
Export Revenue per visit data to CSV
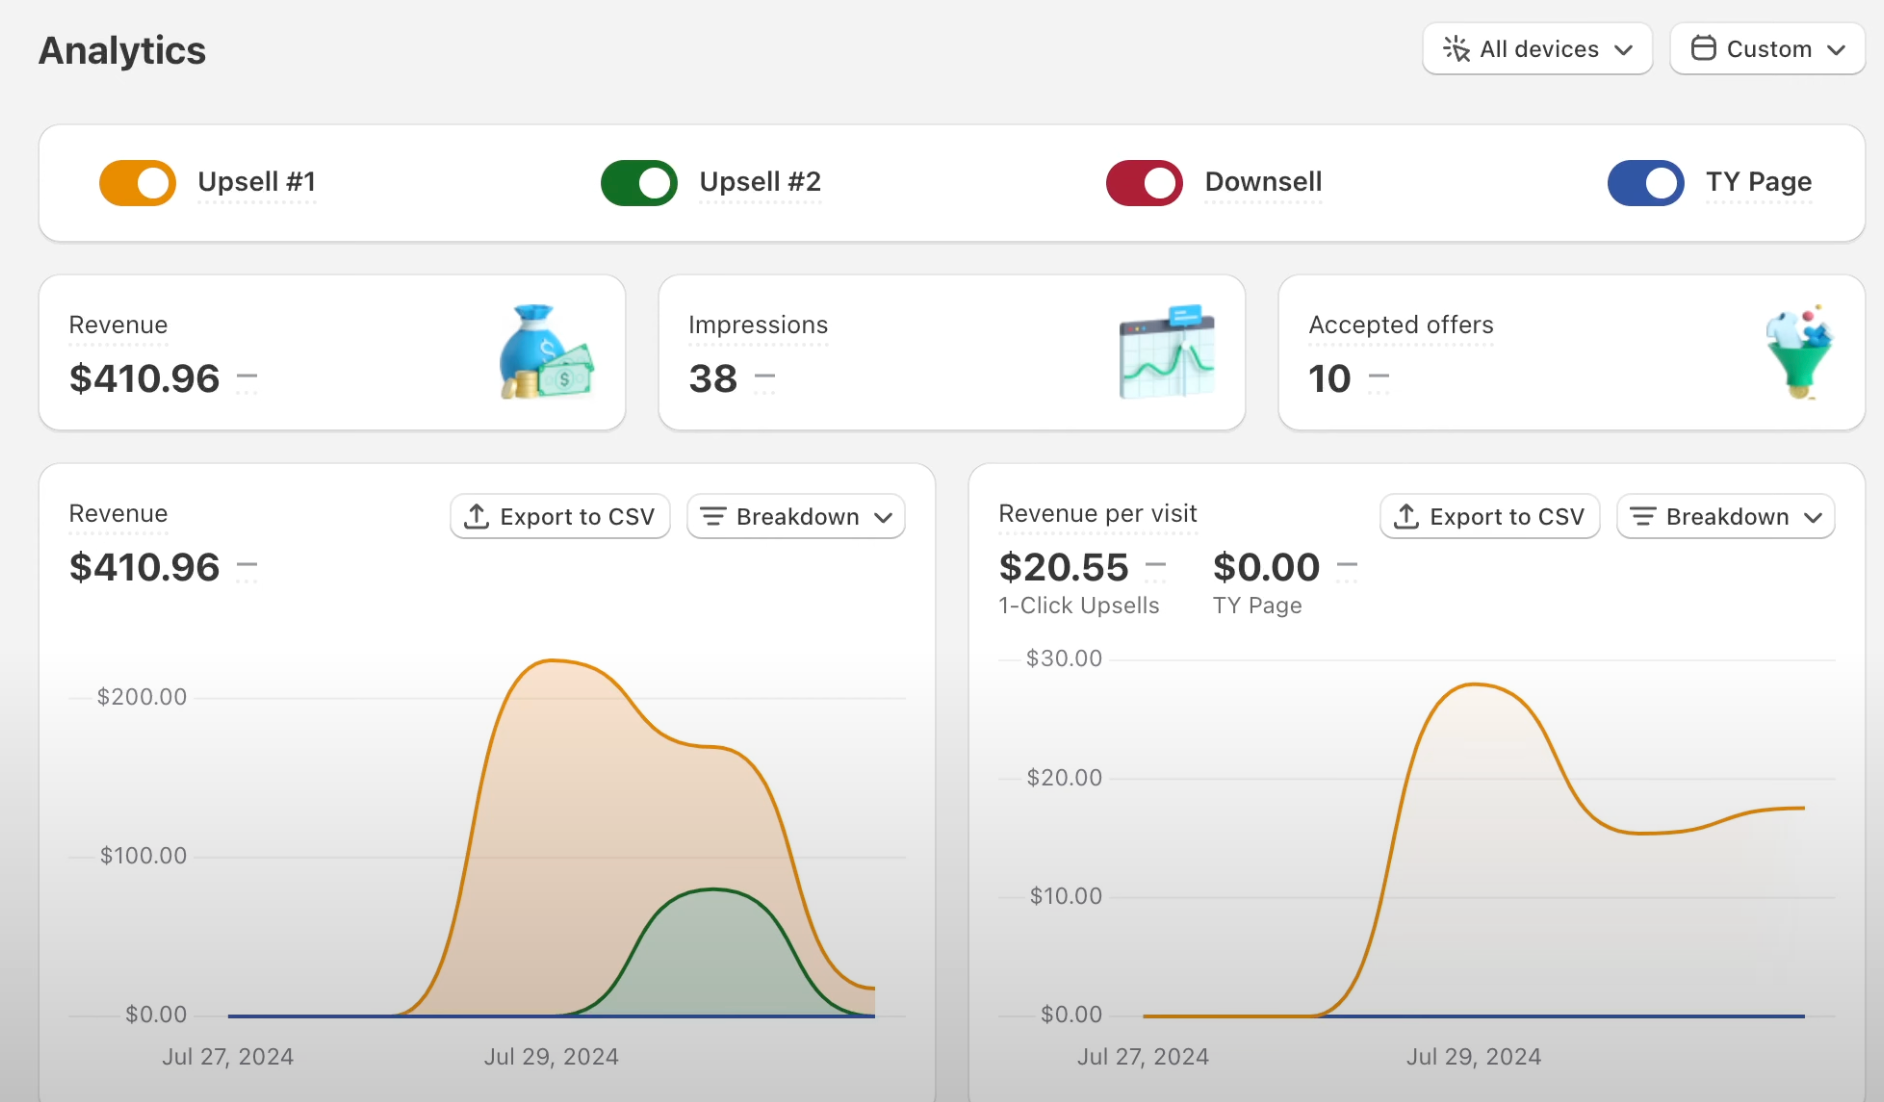pyautogui.click(x=1489, y=516)
